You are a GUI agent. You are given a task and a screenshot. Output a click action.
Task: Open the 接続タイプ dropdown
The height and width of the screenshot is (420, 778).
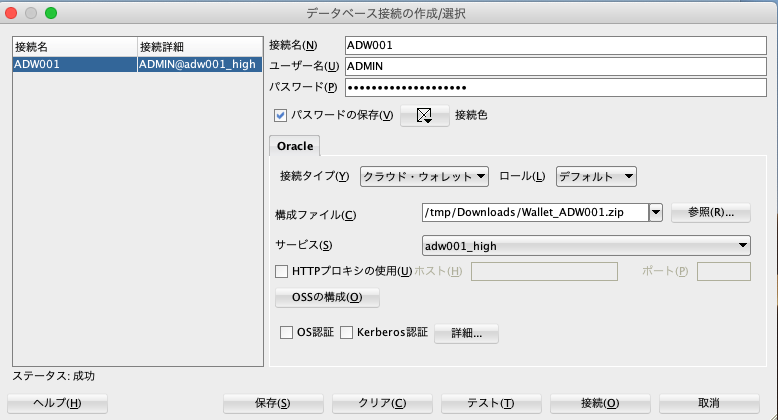[423, 177]
